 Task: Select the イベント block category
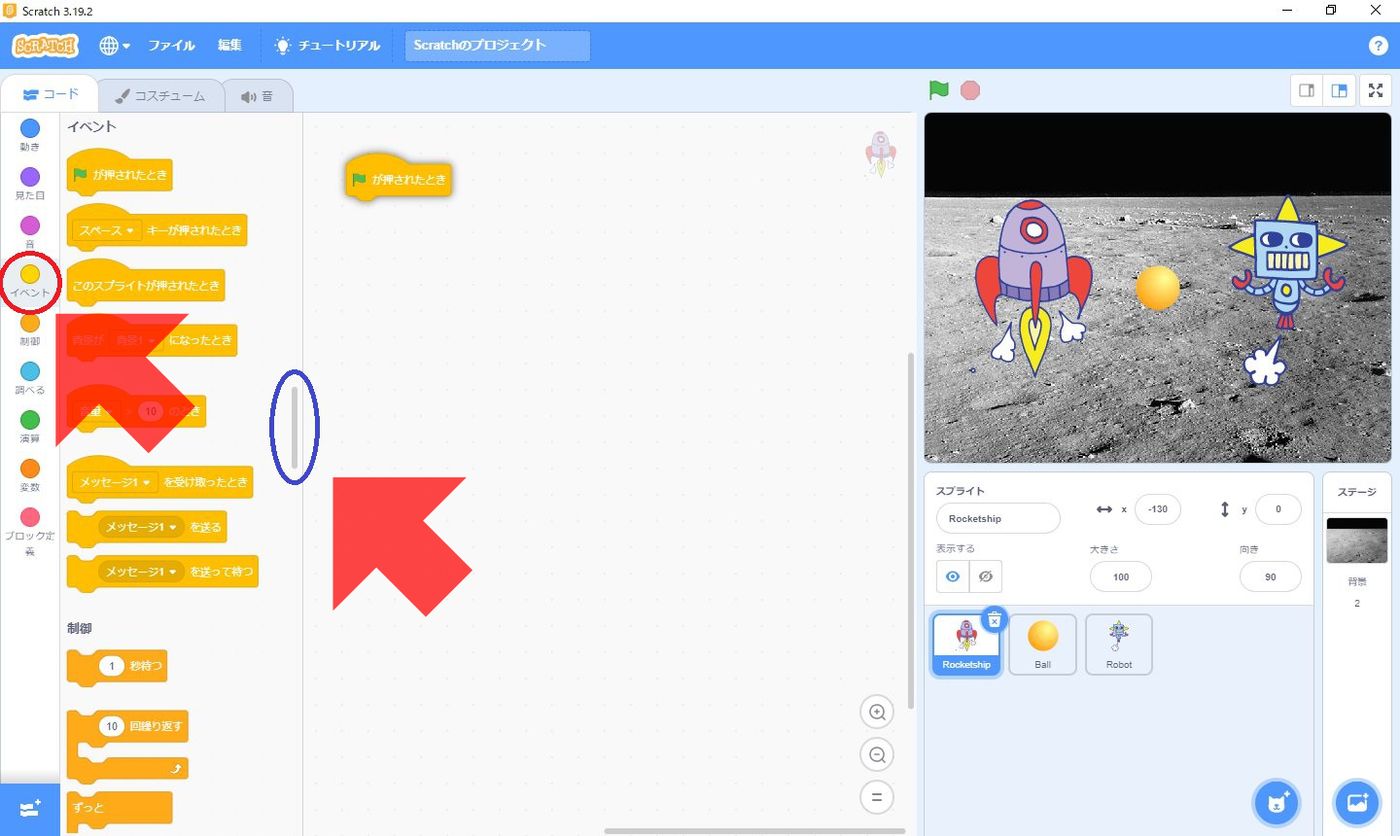(x=30, y=281)
